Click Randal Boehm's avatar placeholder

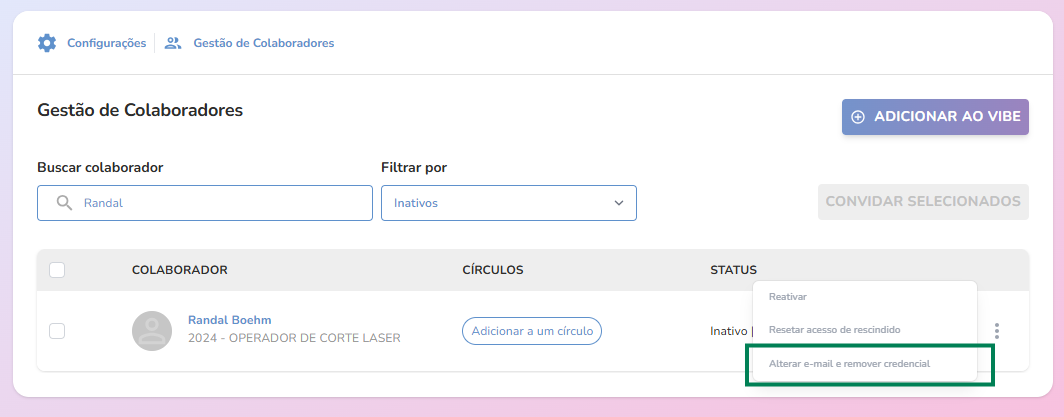[x=152, y=331]
